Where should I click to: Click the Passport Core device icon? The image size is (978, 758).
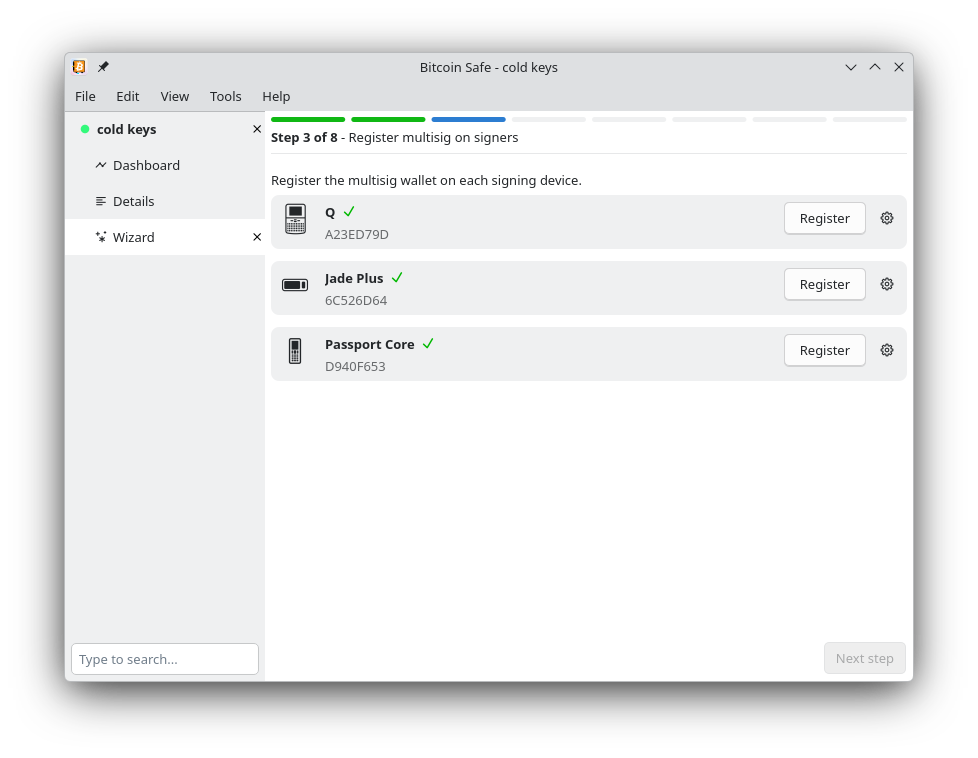tap(295, 351)
